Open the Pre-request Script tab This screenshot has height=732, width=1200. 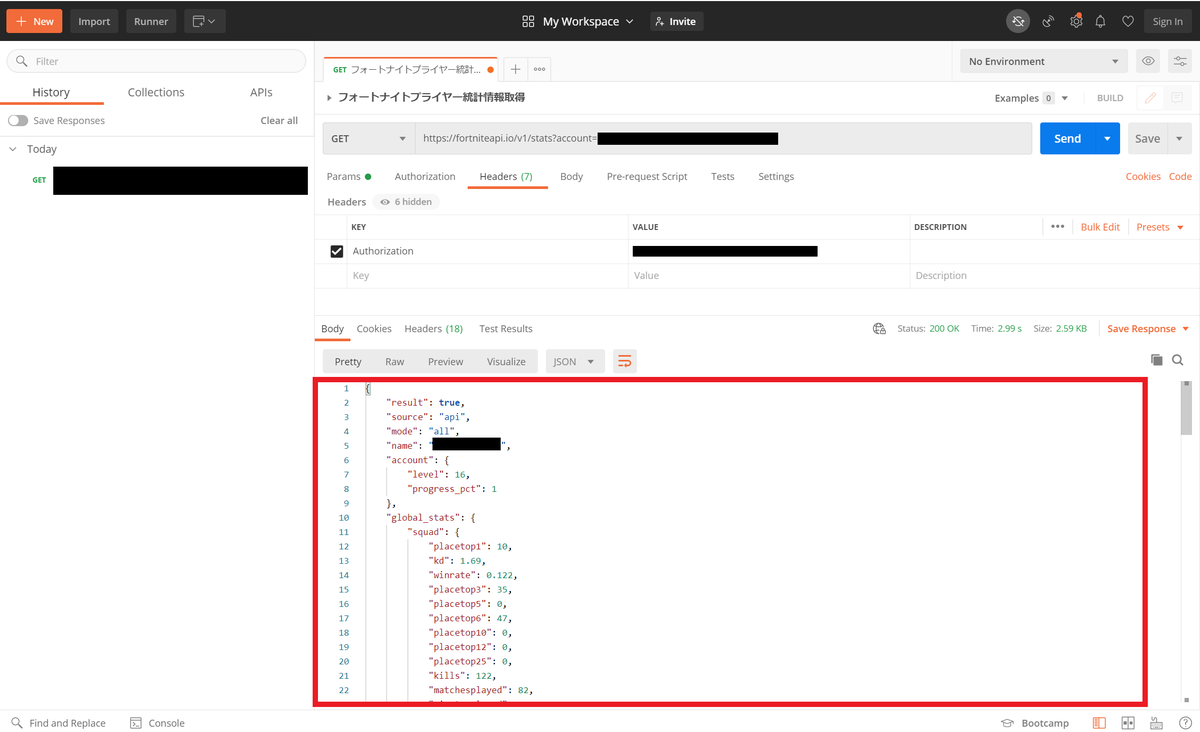(x=647, y=176)
